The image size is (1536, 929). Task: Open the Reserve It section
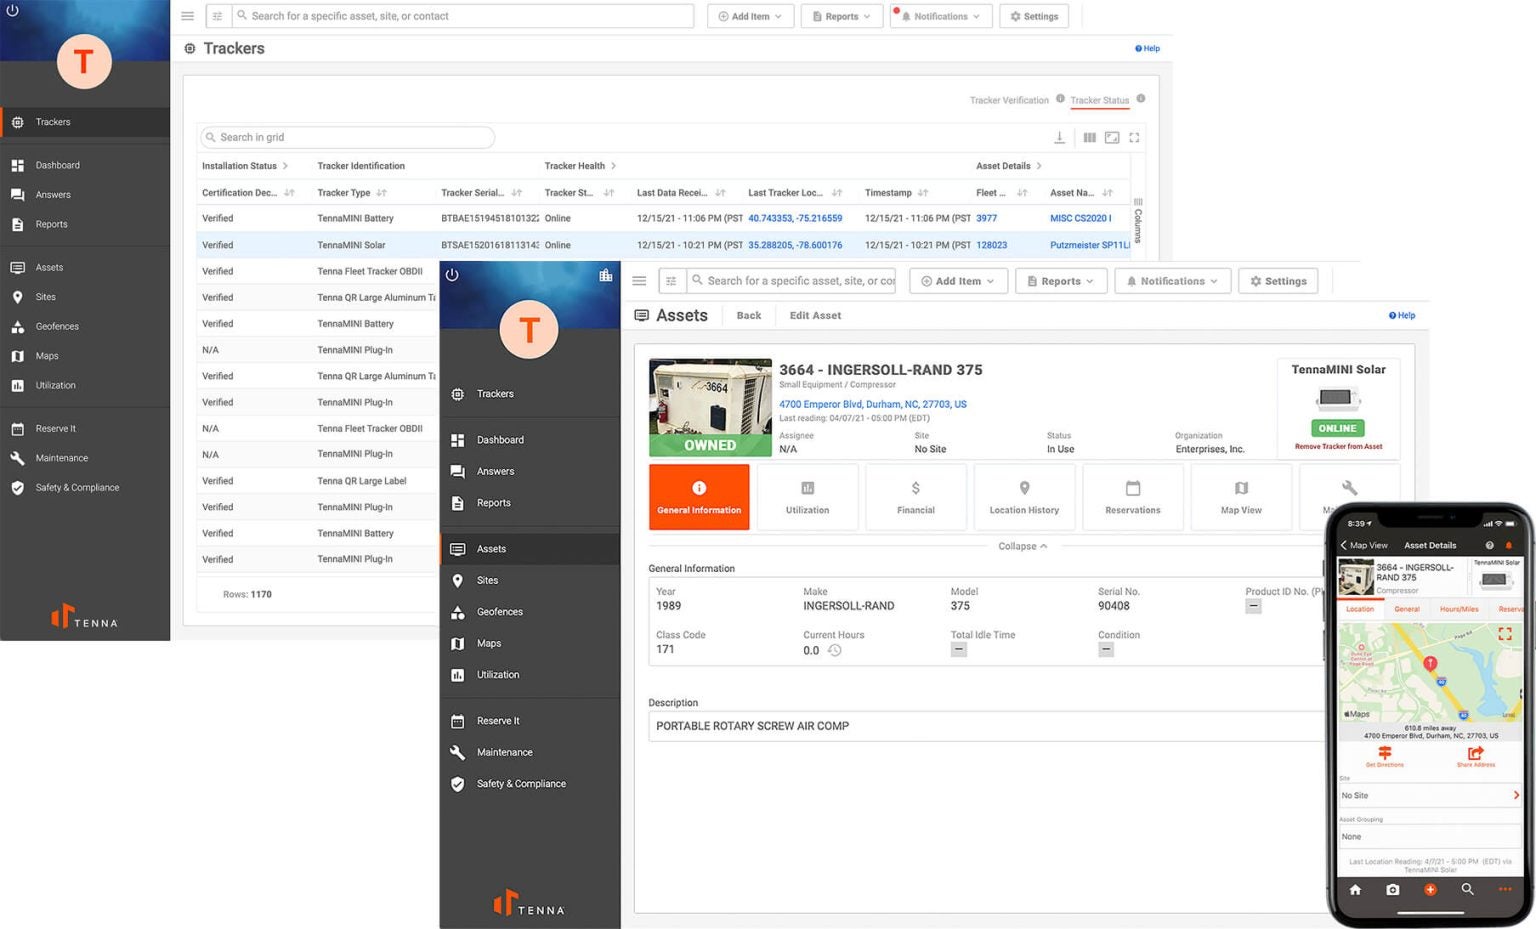[x=55, y=428]
